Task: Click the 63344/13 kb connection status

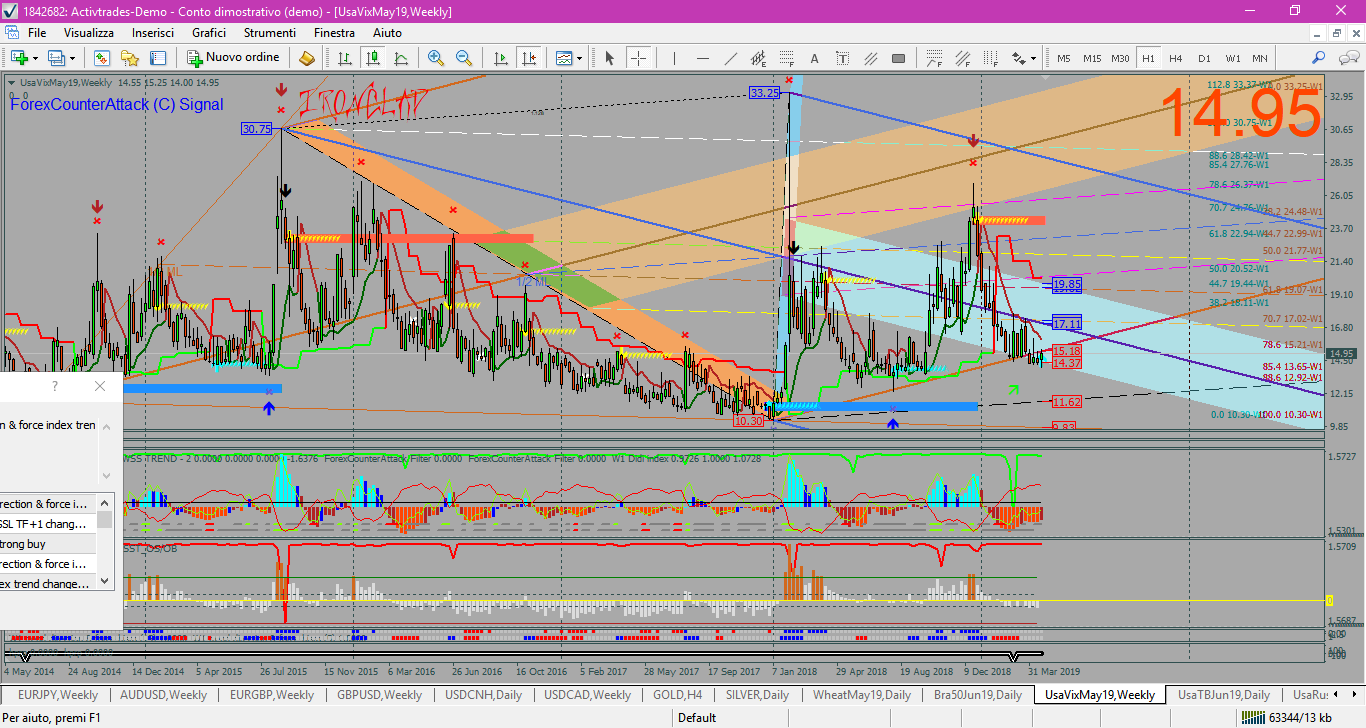Action: coord(1286,717)
